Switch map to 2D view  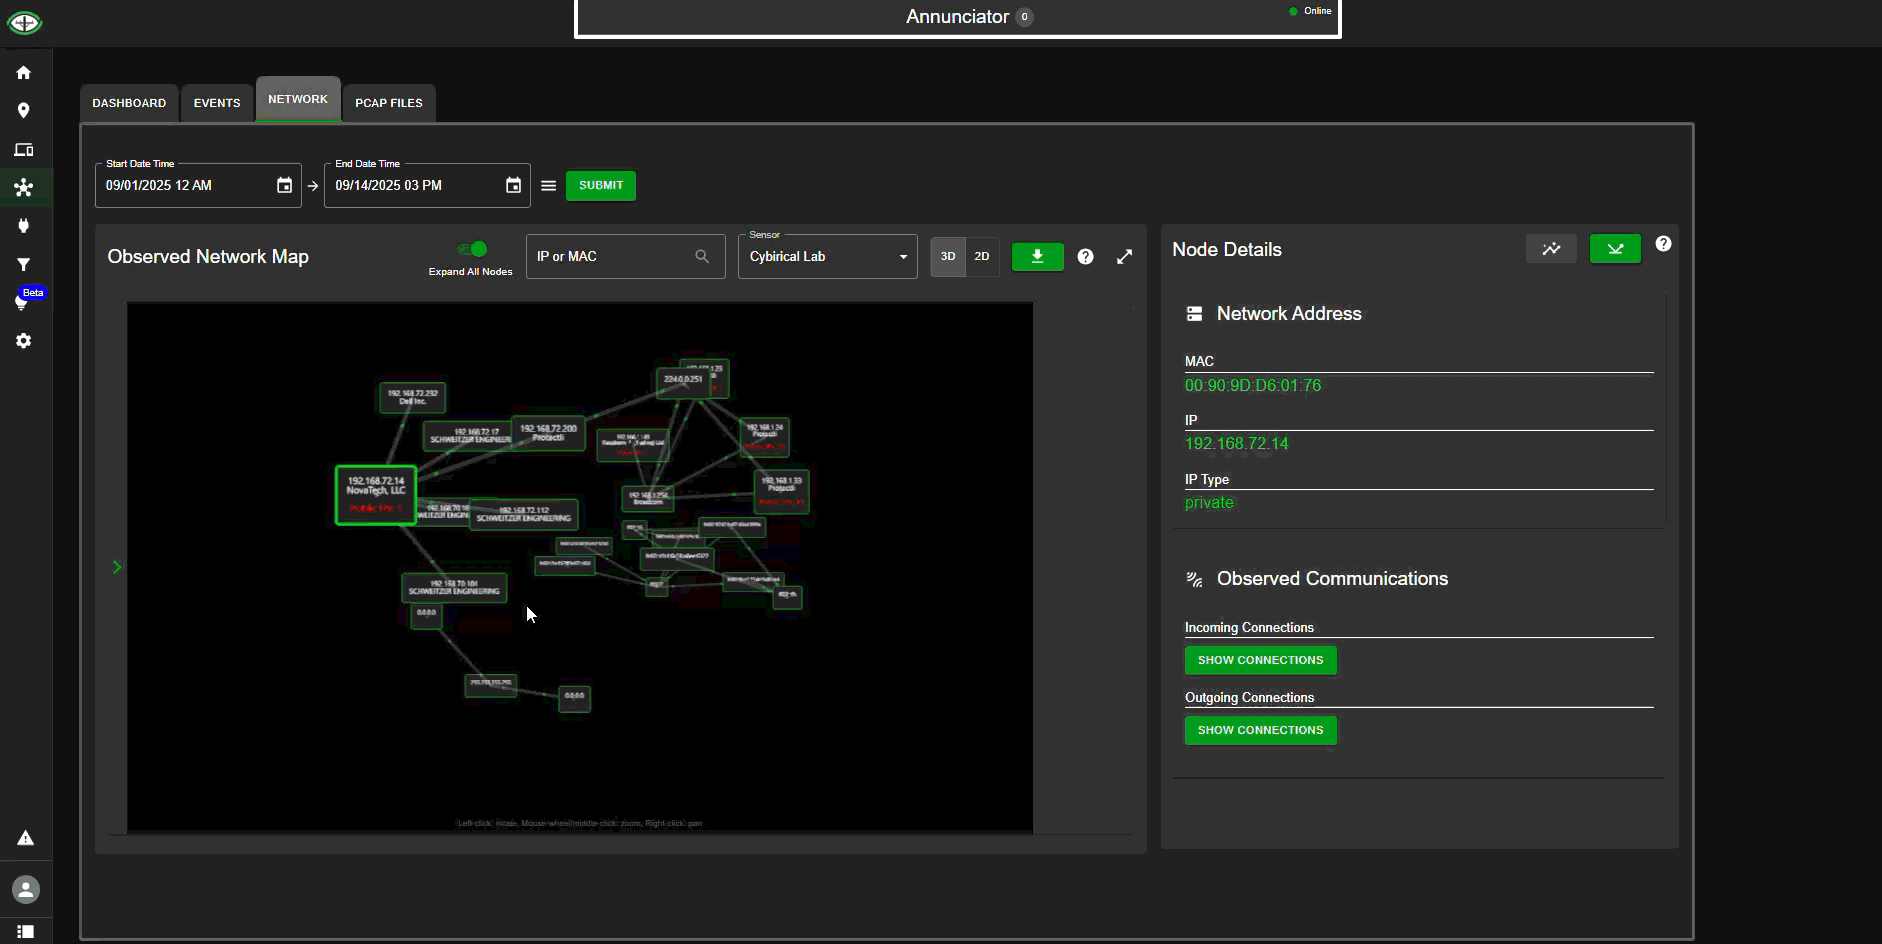click(x=981, y=257)
